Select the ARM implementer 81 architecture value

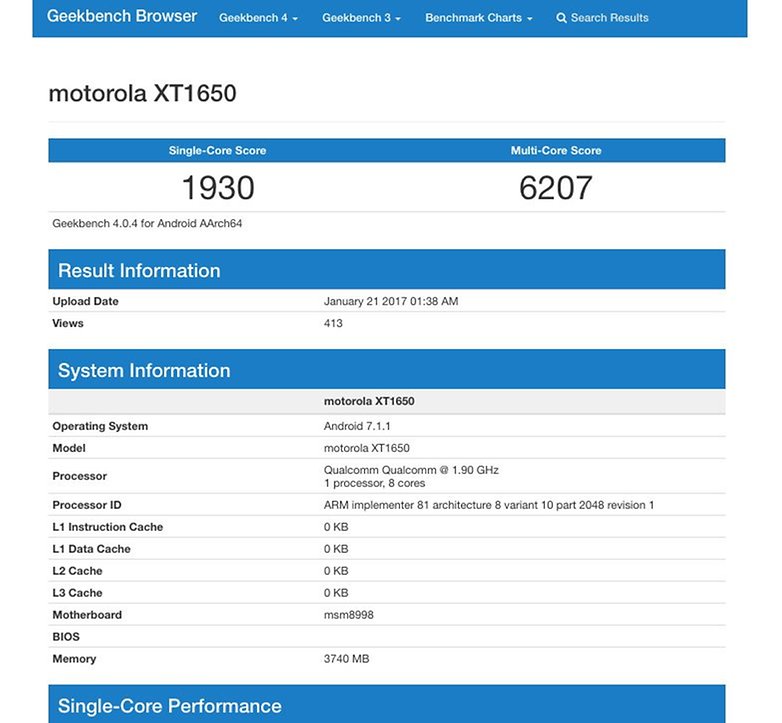coord(489,505)
